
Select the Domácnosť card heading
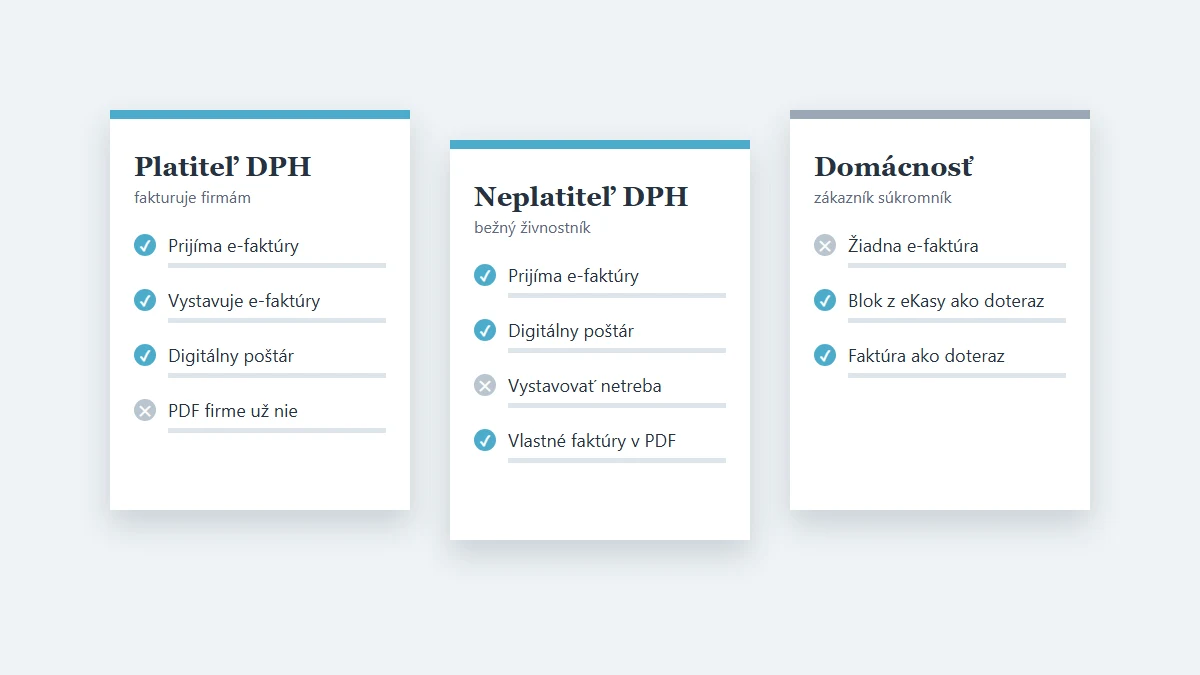pos(893,166)
